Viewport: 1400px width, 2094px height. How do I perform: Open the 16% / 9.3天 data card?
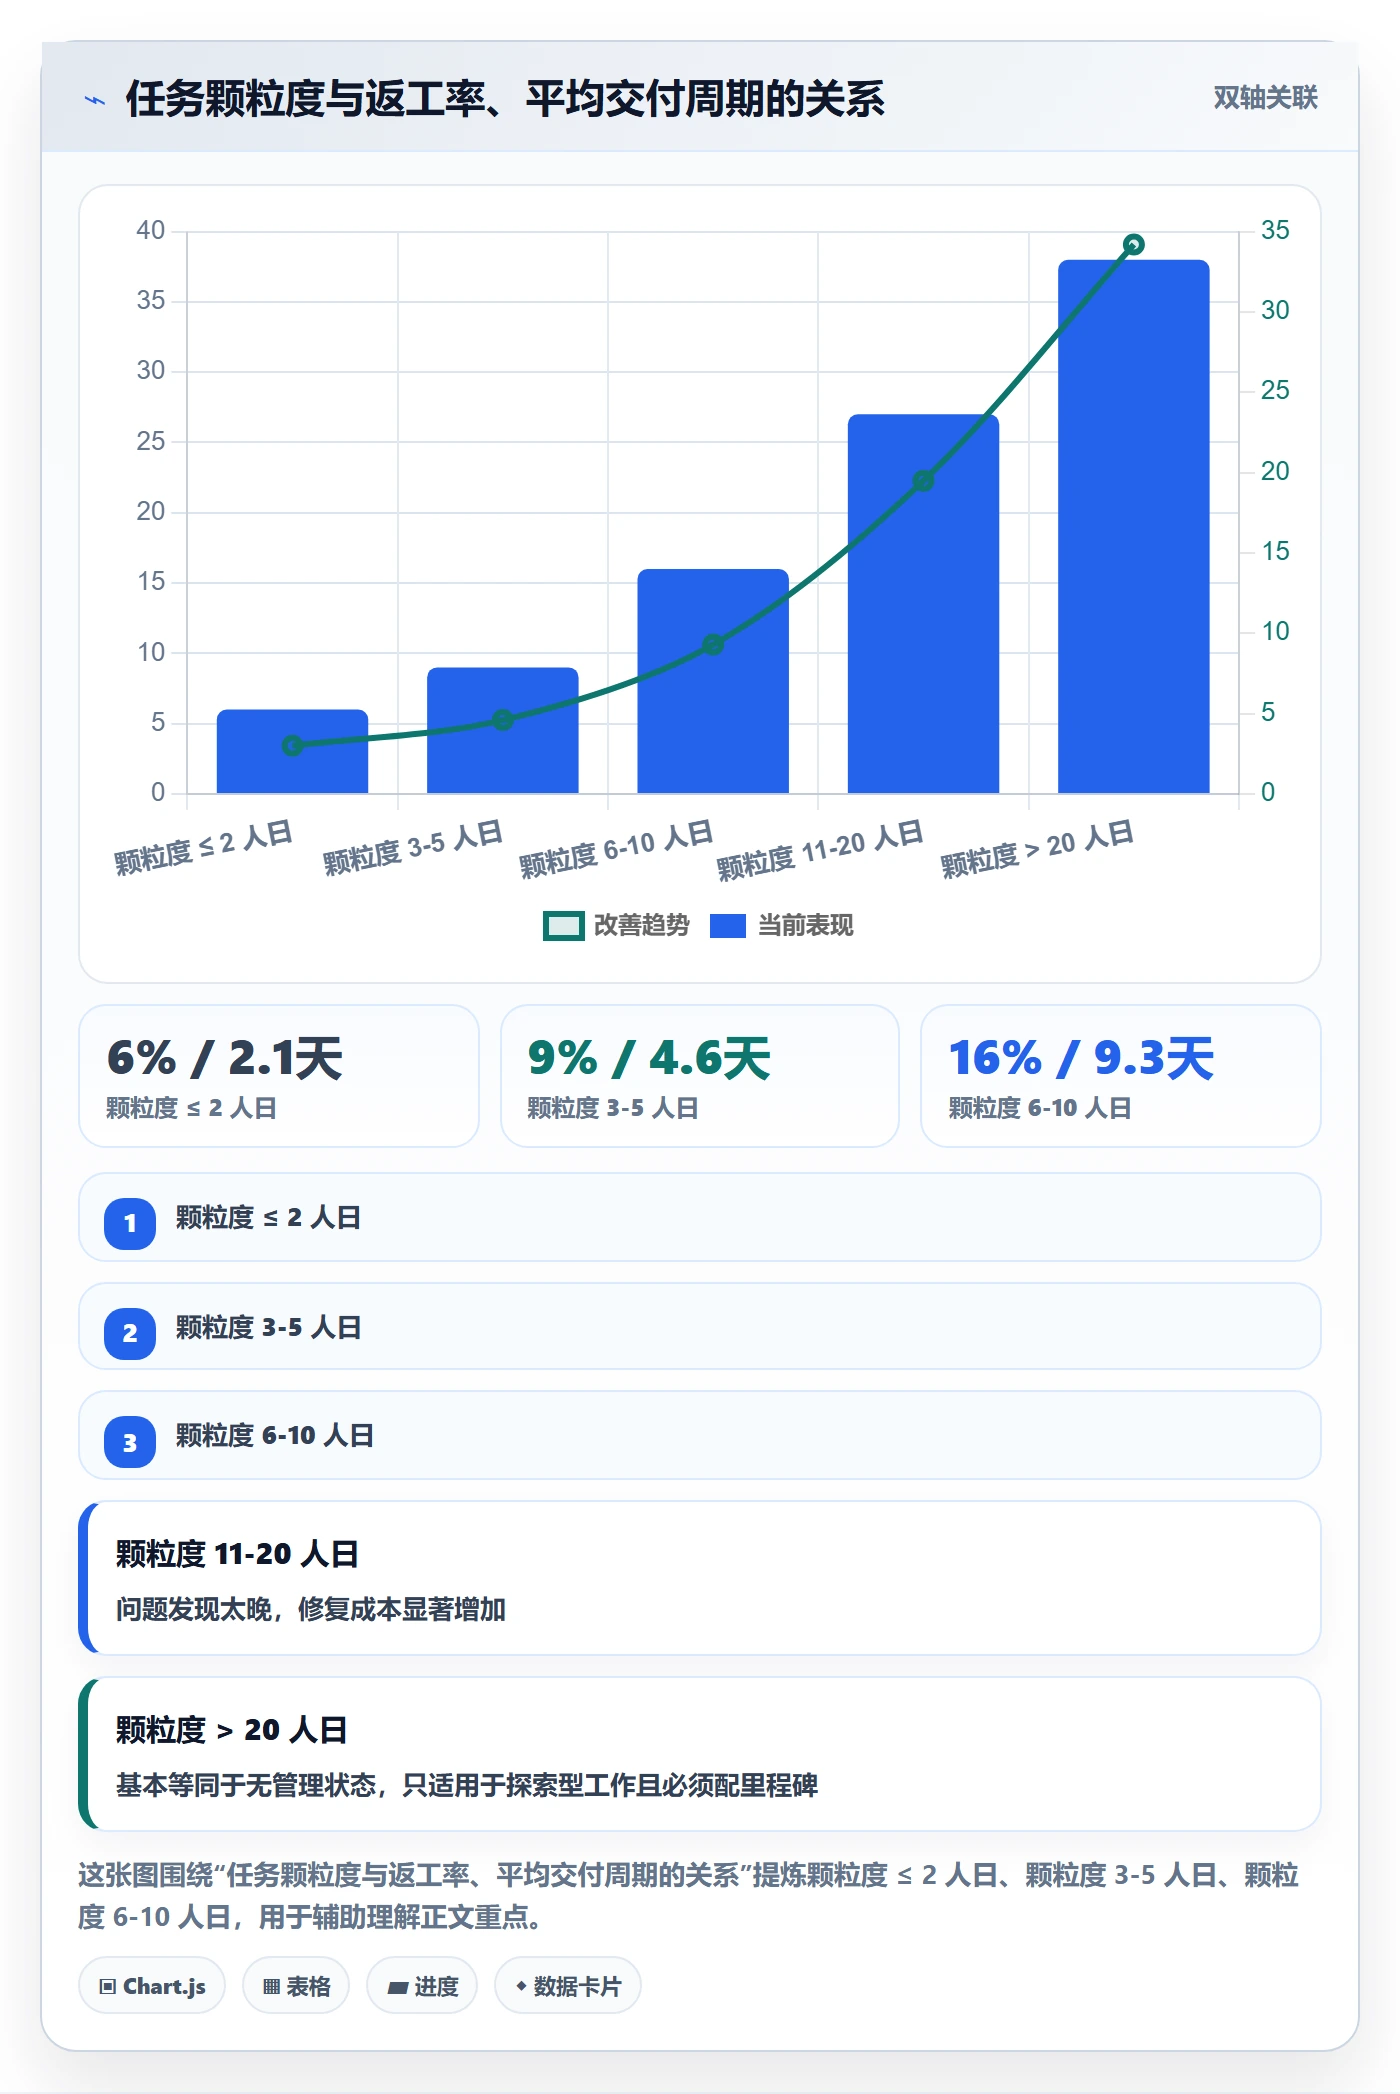(x=1121, y=1076)
